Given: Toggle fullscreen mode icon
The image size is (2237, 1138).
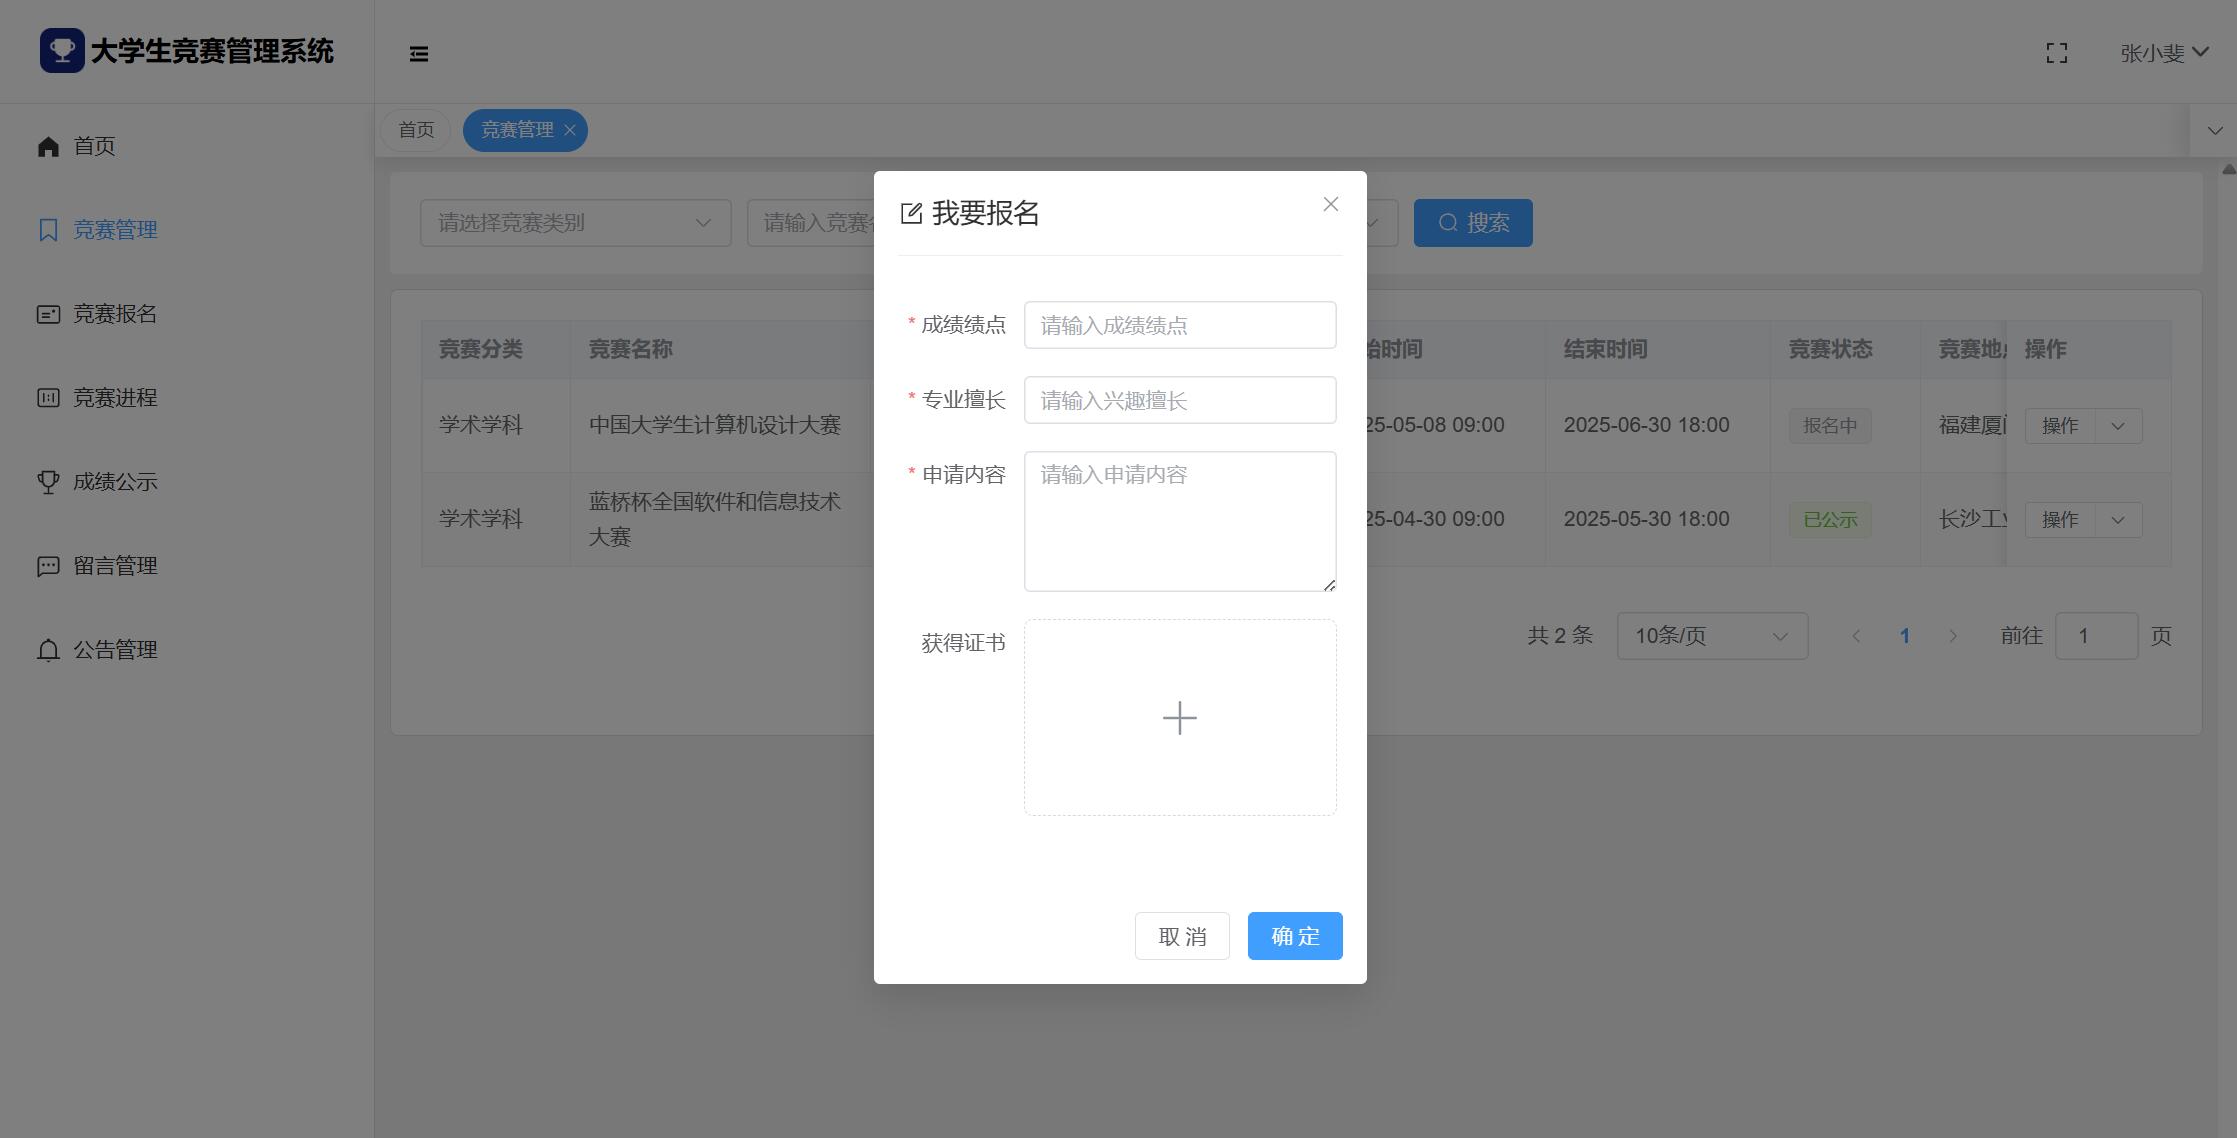Looking at the screenshot, I should [2057, 53].
